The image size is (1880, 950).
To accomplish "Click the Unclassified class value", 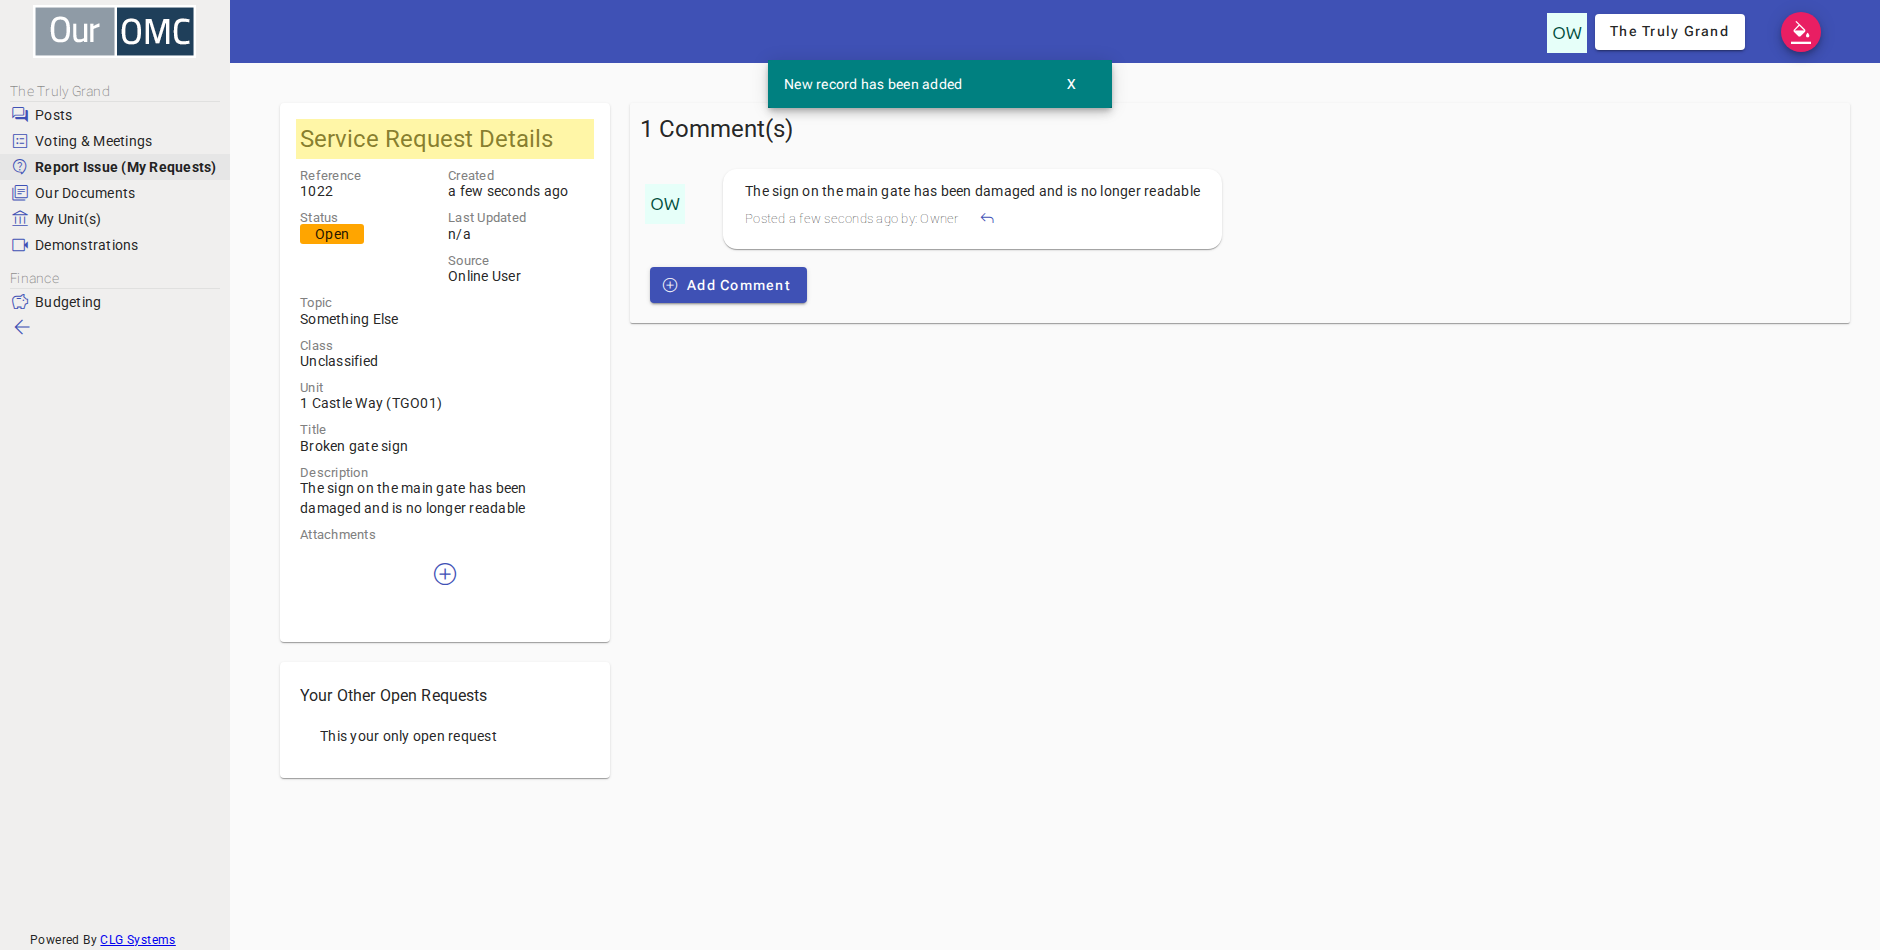I will click(339, 361).
